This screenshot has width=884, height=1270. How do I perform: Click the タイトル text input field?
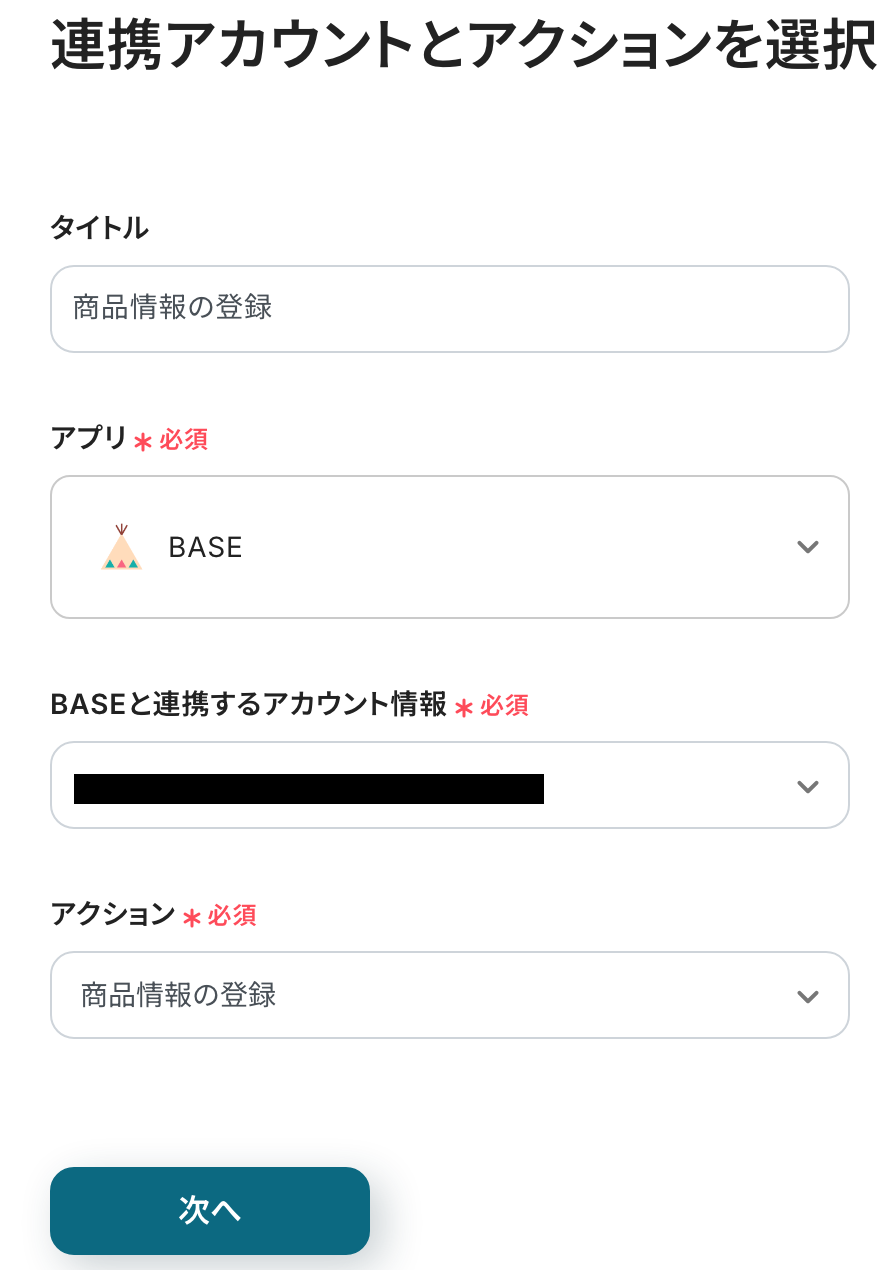[450, 308]
